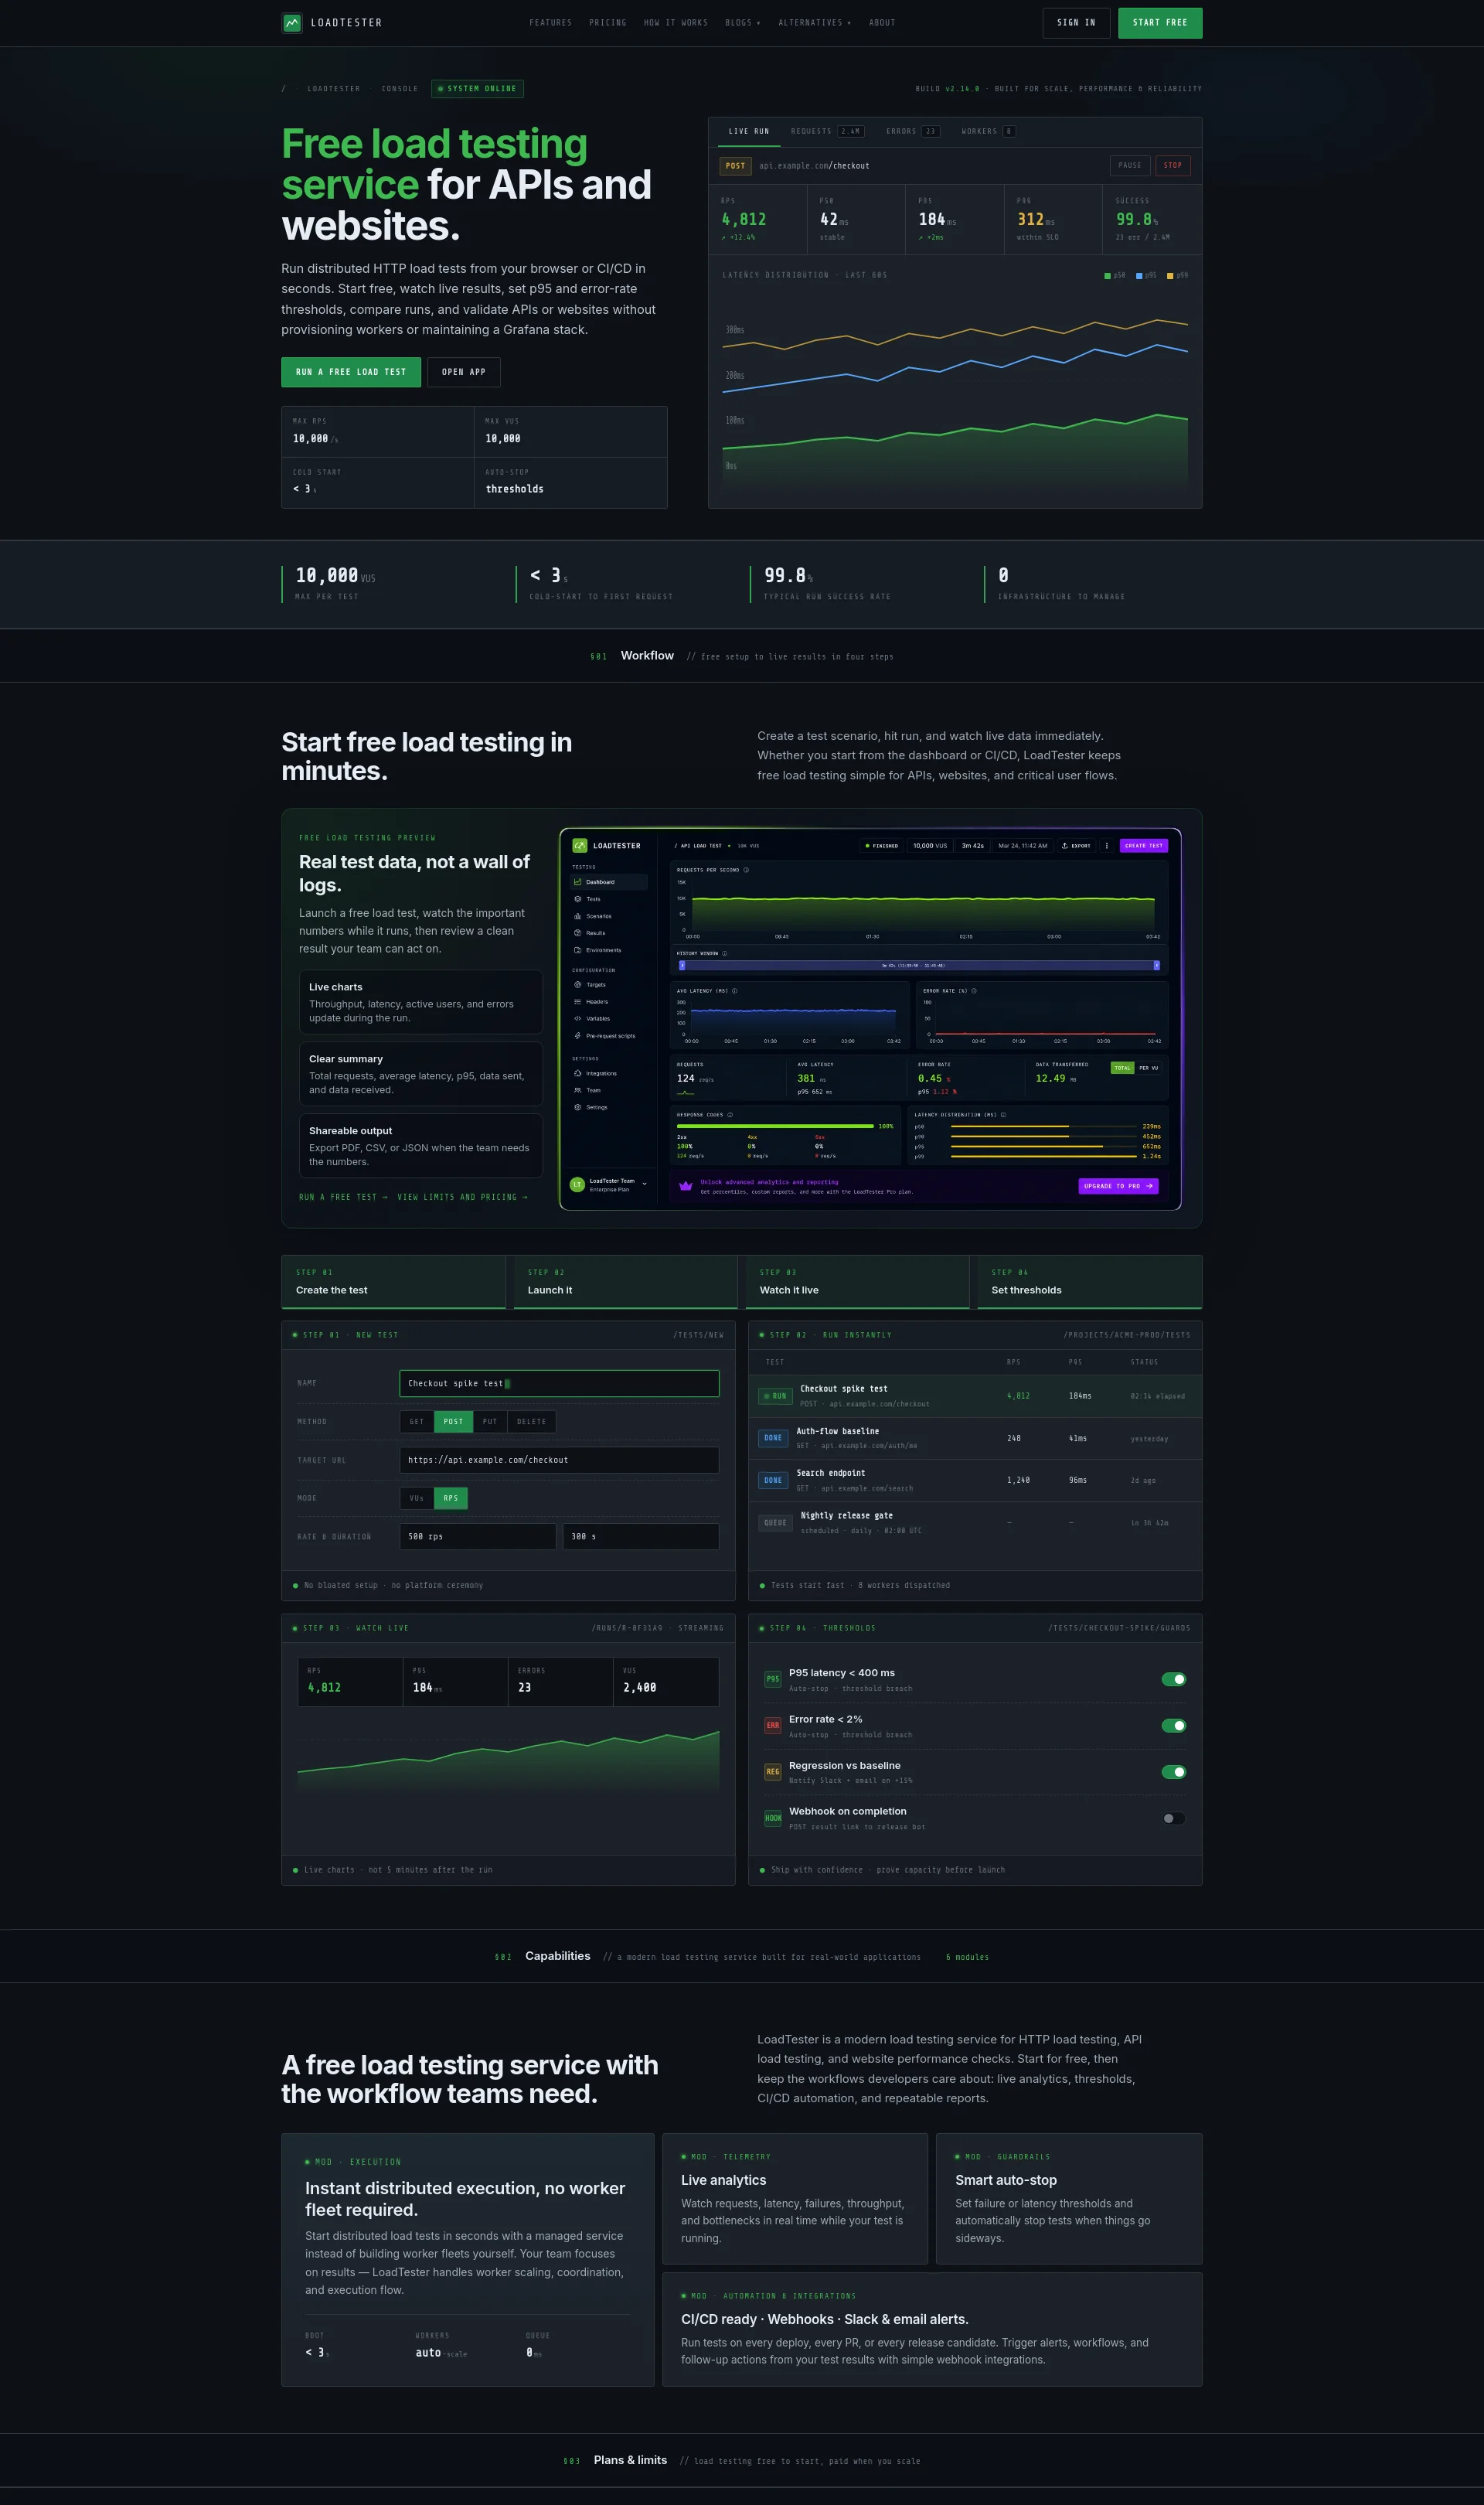The height and width of the screenshot is (2505, 1484).
Task: Click the LT team avatar in preview
Action: click(x=577, y=1185)
